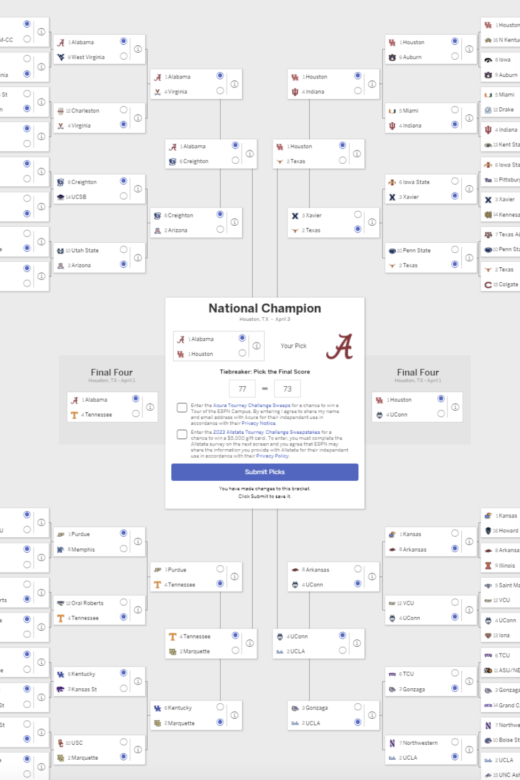Pick Houston as National Champion
Screen dimensions: 520x780
242,353
